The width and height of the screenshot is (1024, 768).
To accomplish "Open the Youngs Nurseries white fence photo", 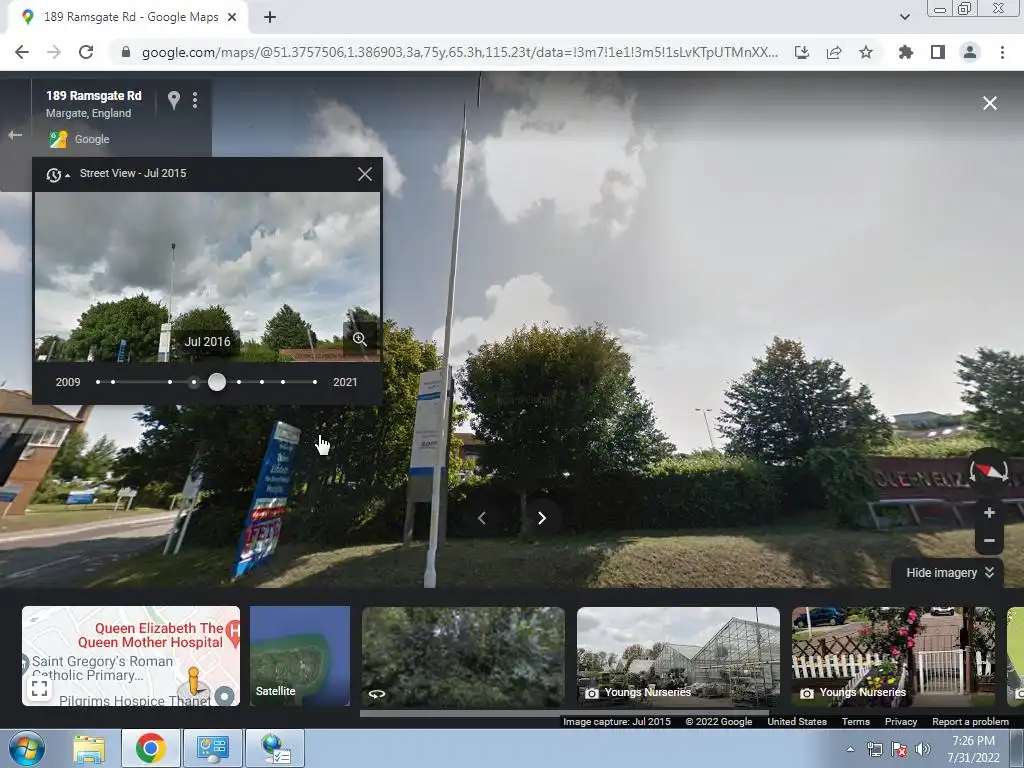I will coord(893,656).
